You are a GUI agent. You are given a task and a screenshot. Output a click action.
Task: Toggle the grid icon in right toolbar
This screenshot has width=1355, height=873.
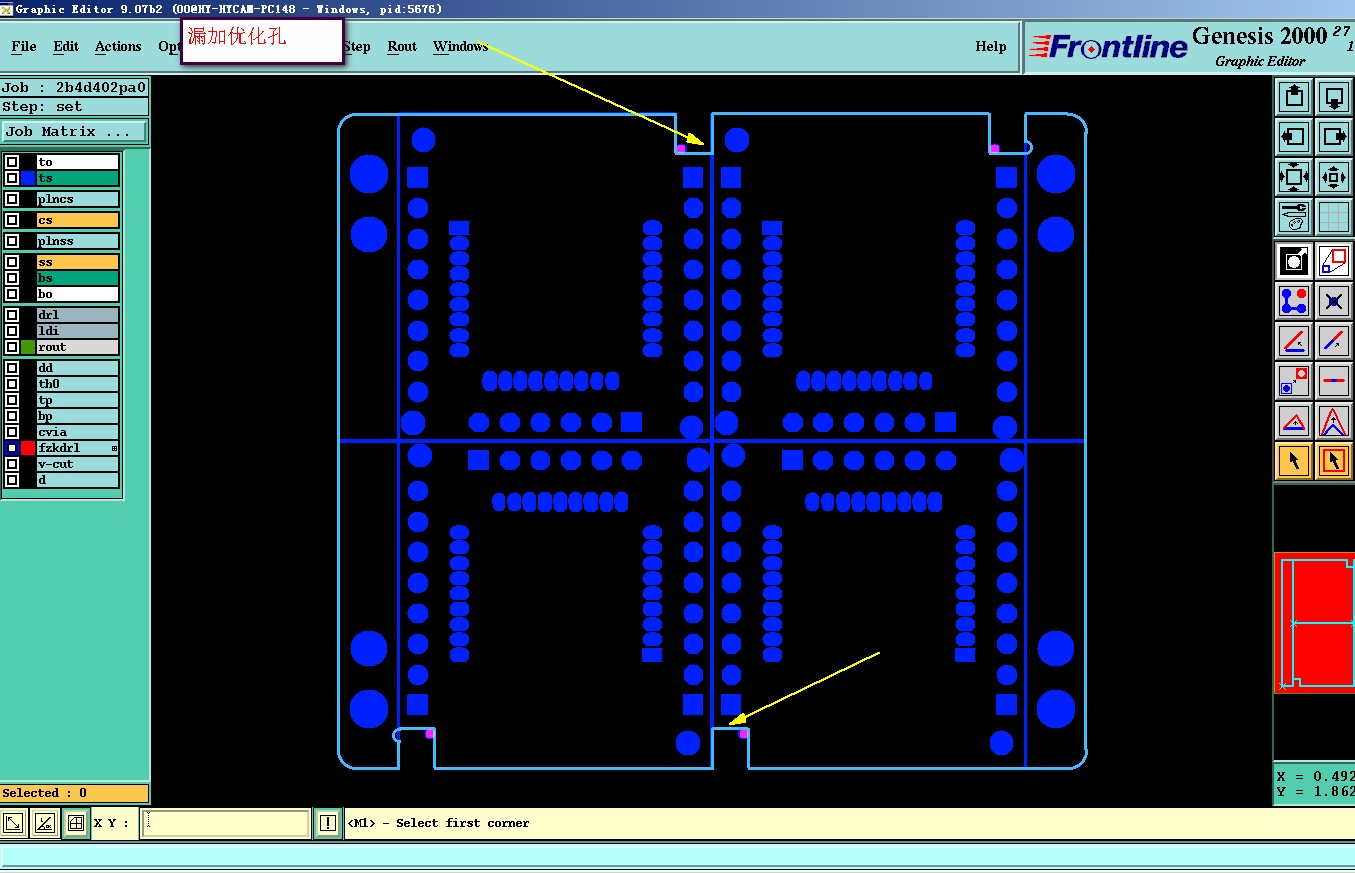[1334, 217]
